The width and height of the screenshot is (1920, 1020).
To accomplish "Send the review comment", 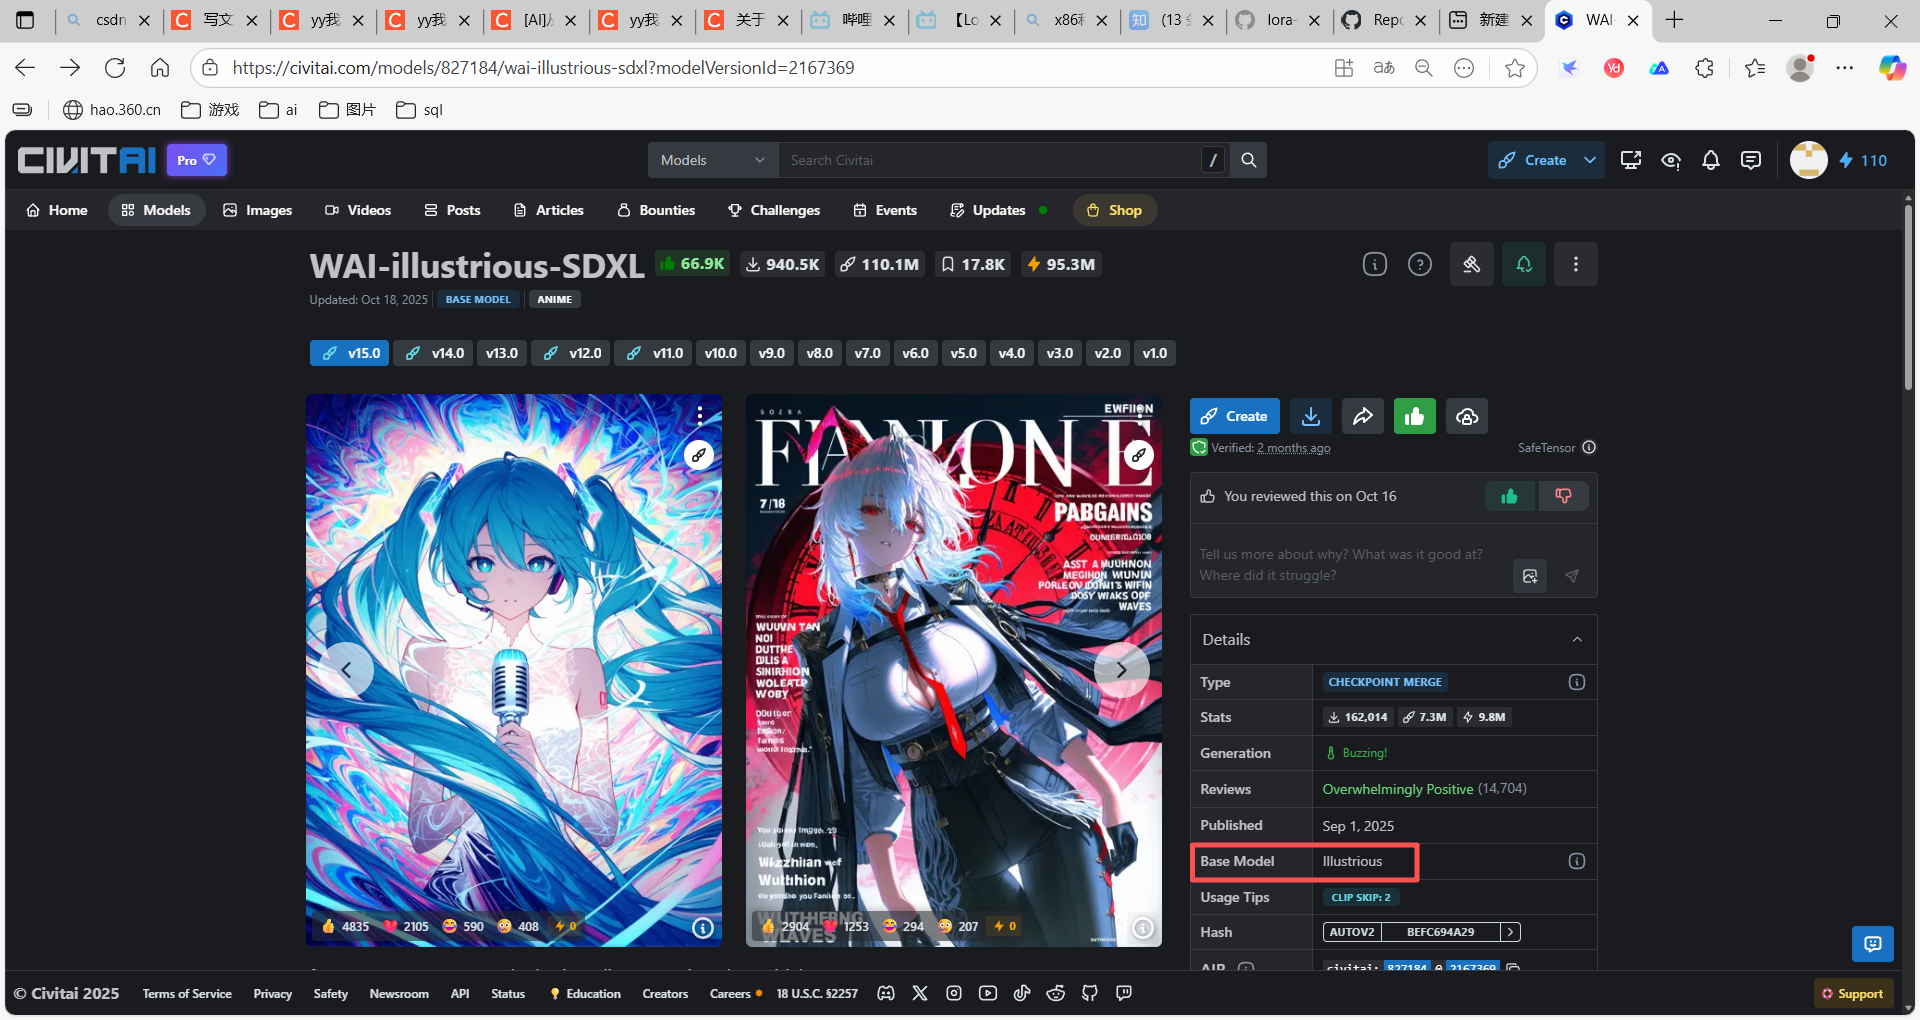I will pyautogui.click(x=1572, y=576).
